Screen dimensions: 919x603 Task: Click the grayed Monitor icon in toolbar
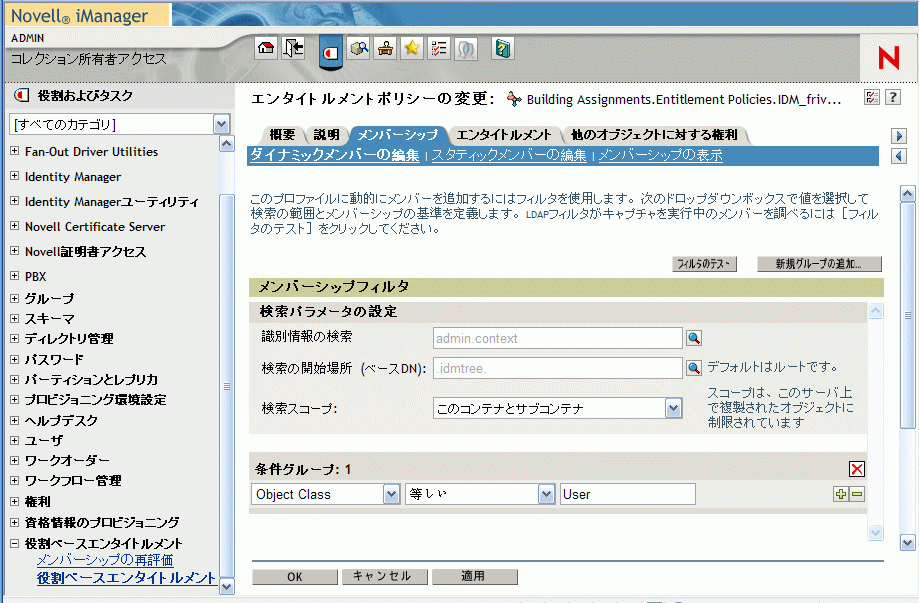coord(465,48)
